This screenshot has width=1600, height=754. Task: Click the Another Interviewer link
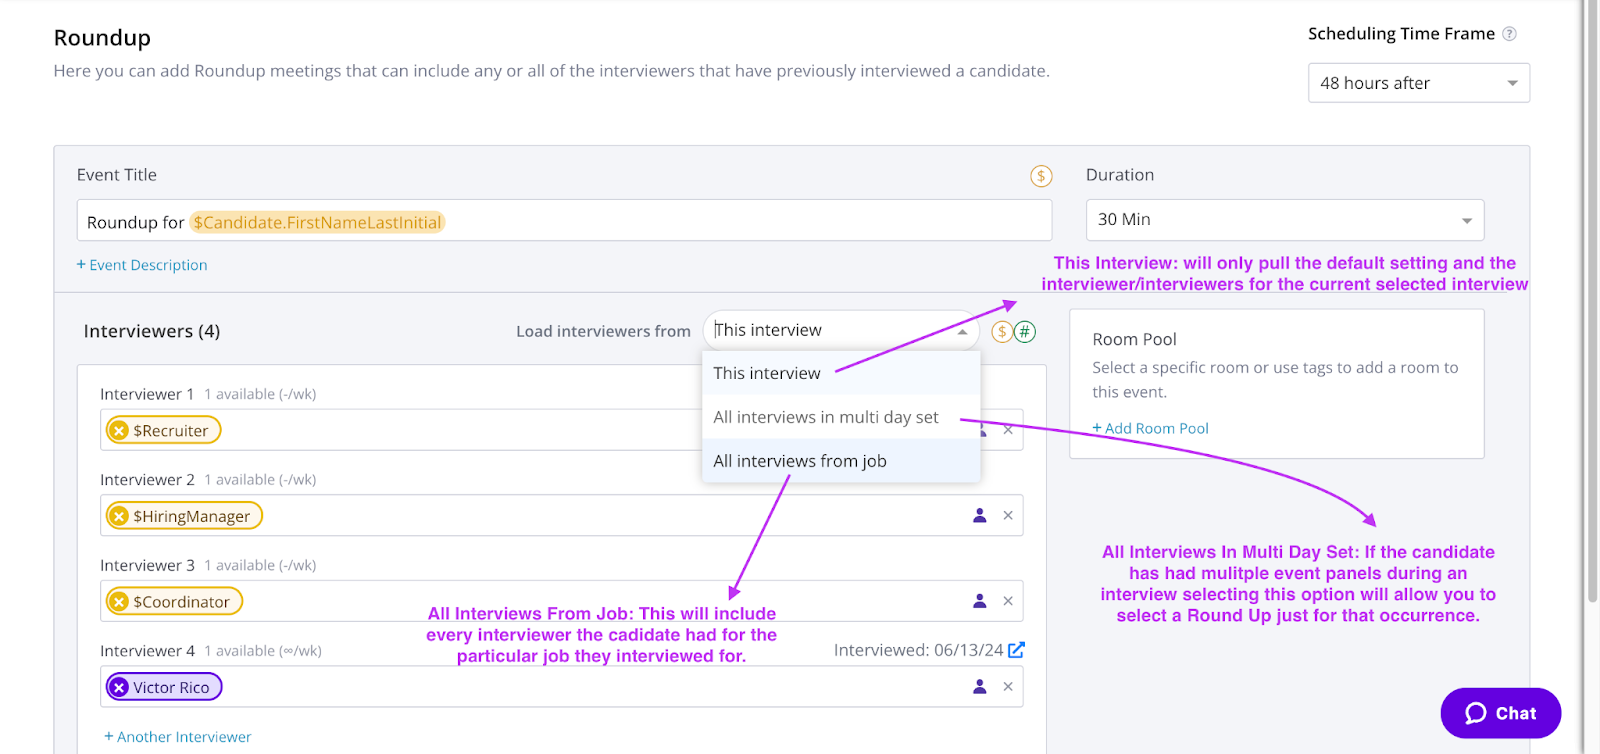[x=178, y=737]
